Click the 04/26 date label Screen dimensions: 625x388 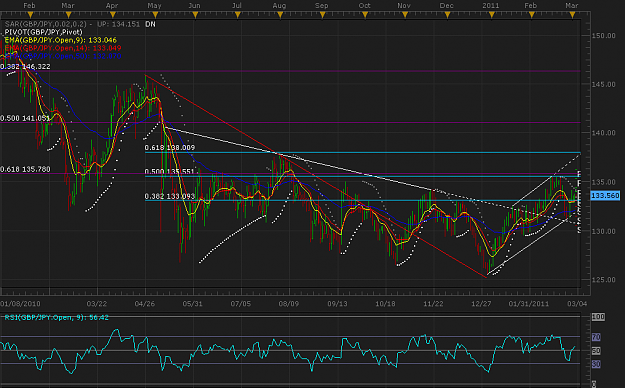pyautogui.click(x=145, y=304)
